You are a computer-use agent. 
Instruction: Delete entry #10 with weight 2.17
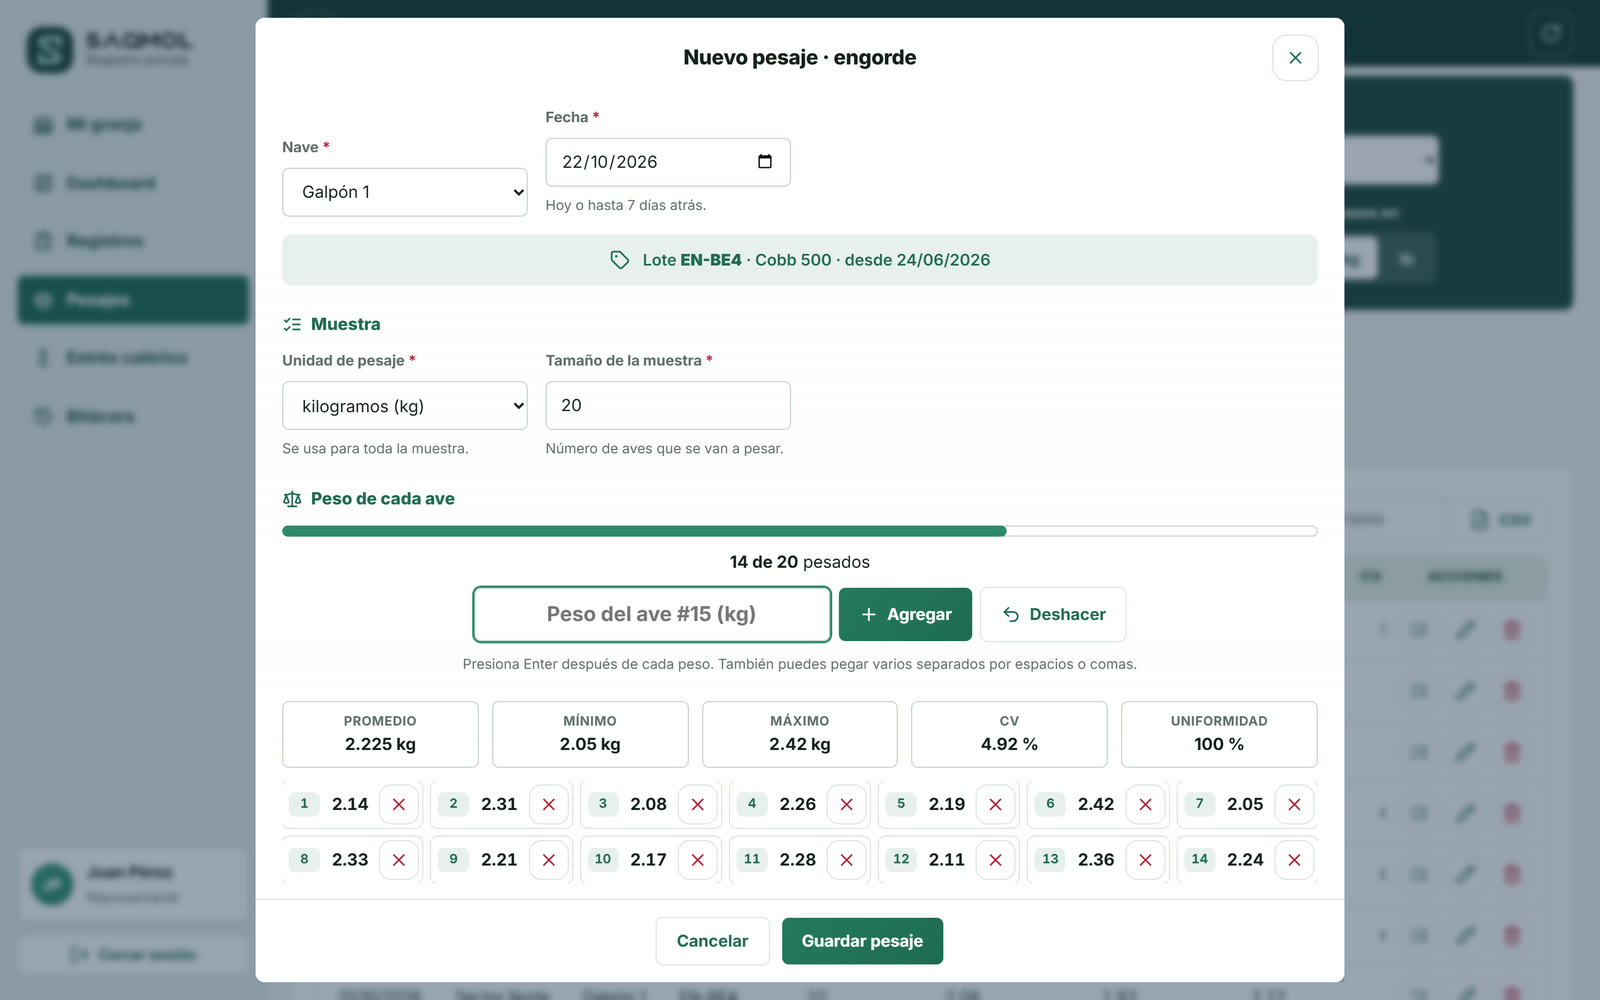point(698,860)
